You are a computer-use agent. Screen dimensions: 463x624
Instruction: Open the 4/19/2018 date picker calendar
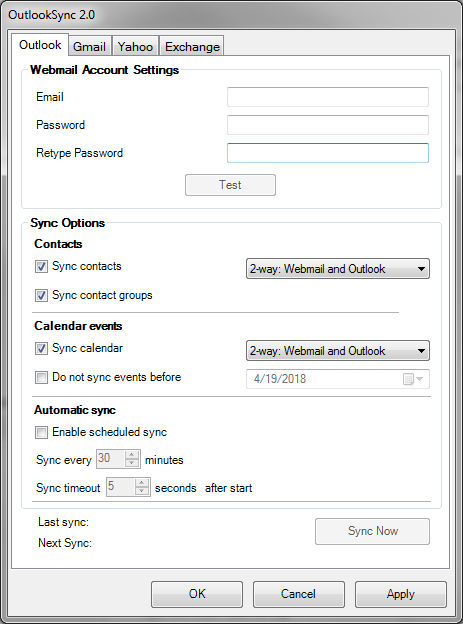(x=413, y=379)
